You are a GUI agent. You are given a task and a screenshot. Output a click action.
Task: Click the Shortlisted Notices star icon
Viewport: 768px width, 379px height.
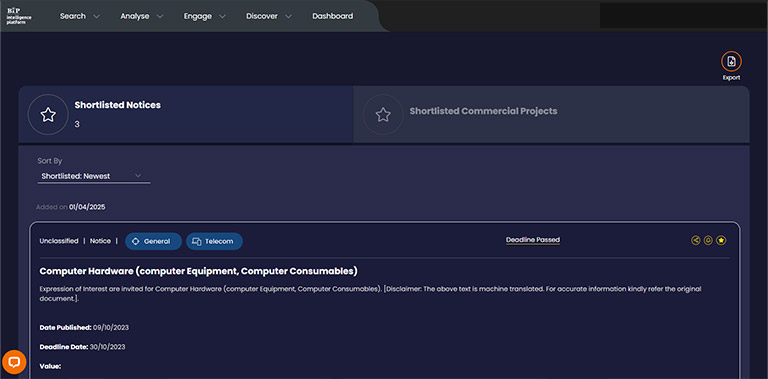(x=48, y=115)
